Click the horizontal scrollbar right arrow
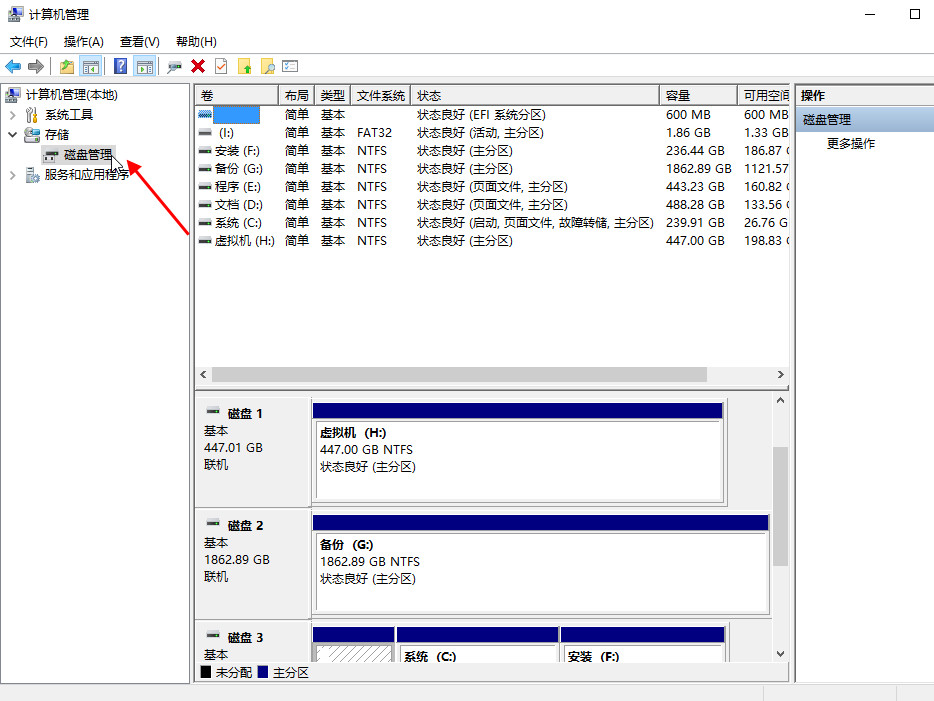Image resolution: width=934 pixels, height=701 pixels. click(781, 374)
